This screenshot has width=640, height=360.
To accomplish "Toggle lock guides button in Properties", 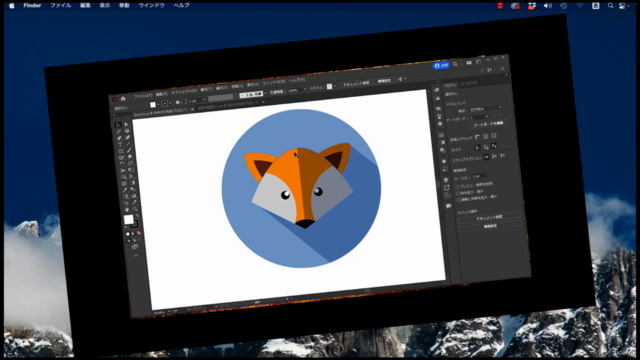I will click(x=486, y=147).
